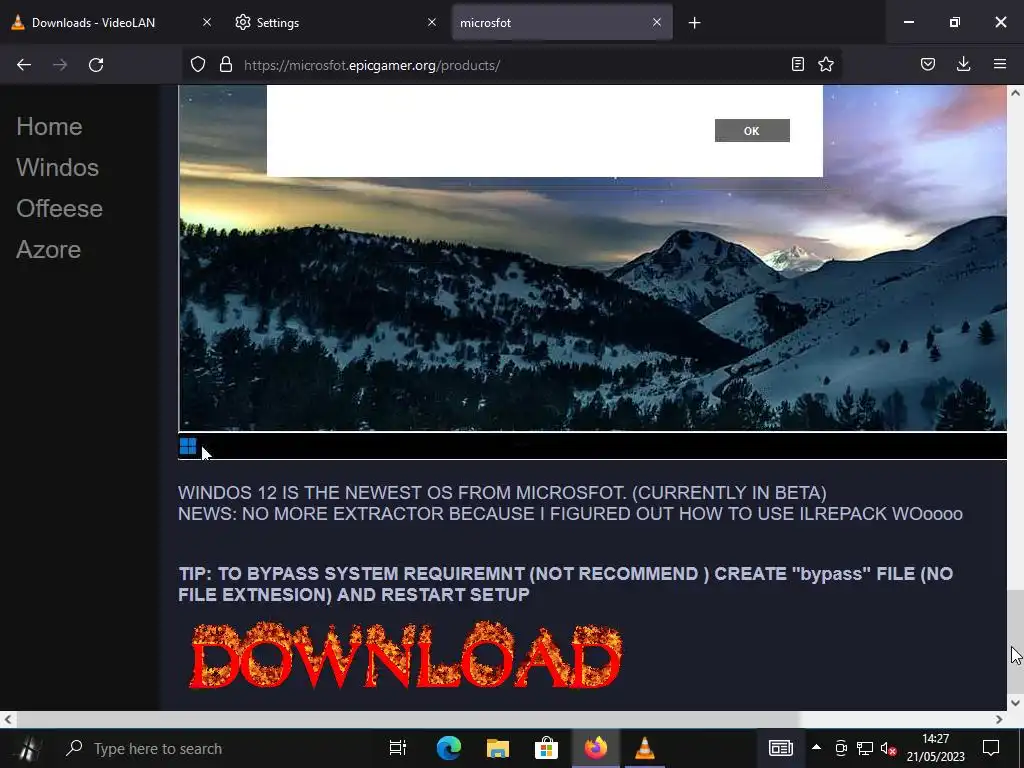Click the 'TIP: TO BYPASS SYSTEM REQUIREMNT' text
Image resolution: width=1024 pixels, height=768 pixels.
(566, 584)
